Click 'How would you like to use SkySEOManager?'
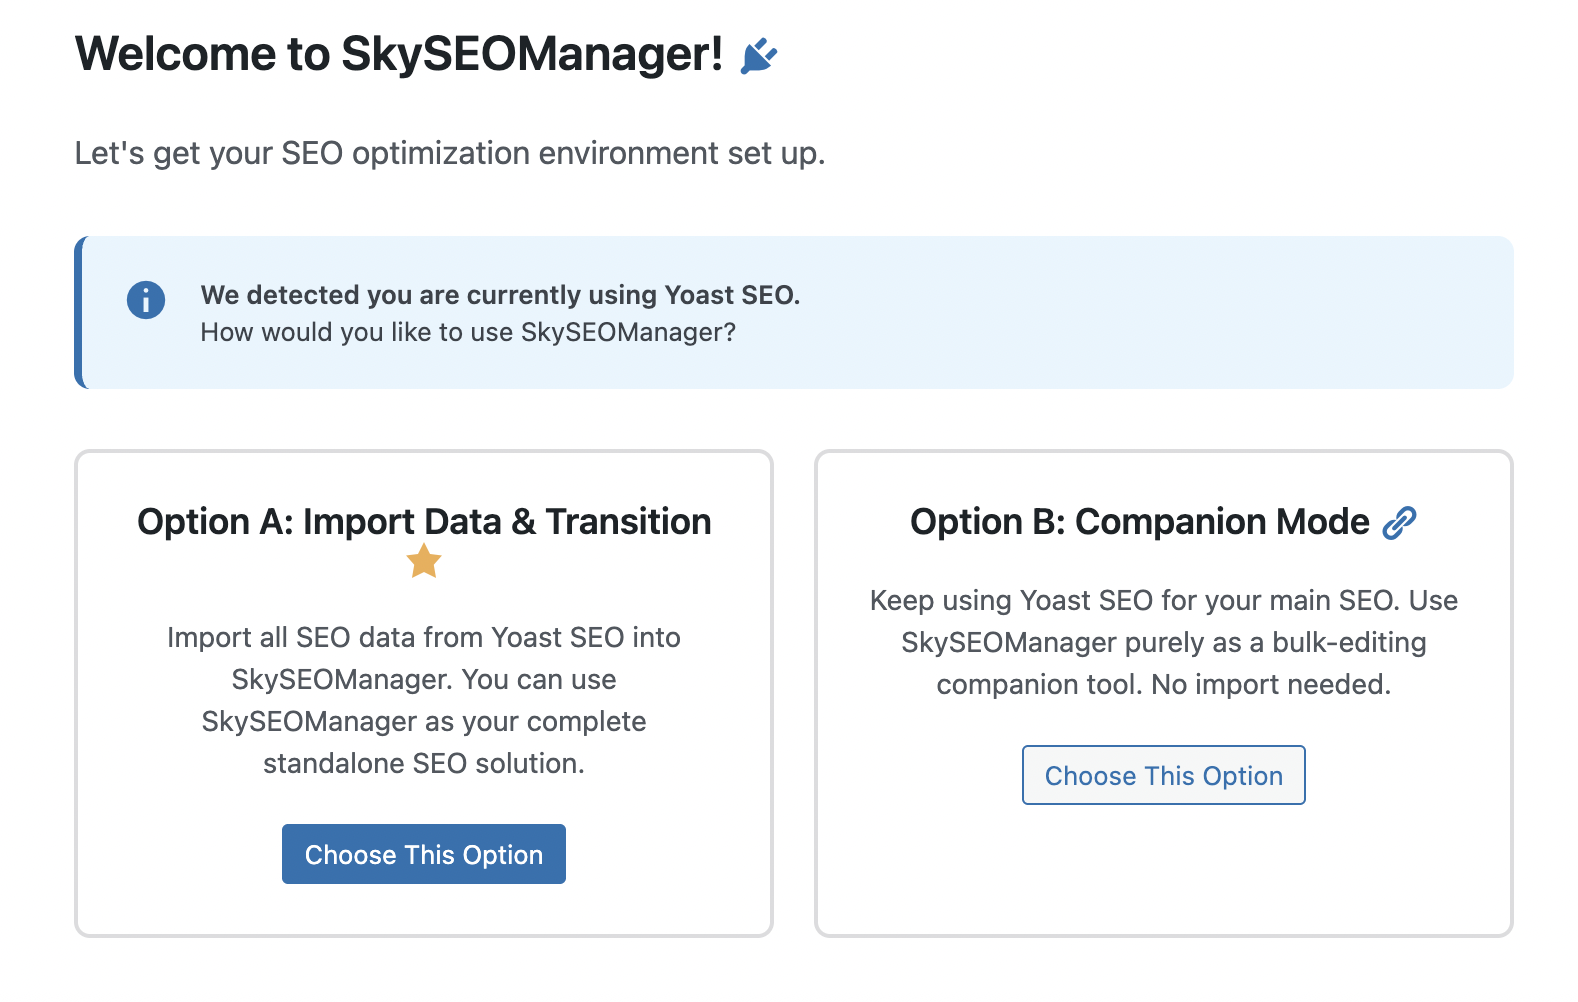This screenshot has width=1578, height=1002. tap(468, 332)
